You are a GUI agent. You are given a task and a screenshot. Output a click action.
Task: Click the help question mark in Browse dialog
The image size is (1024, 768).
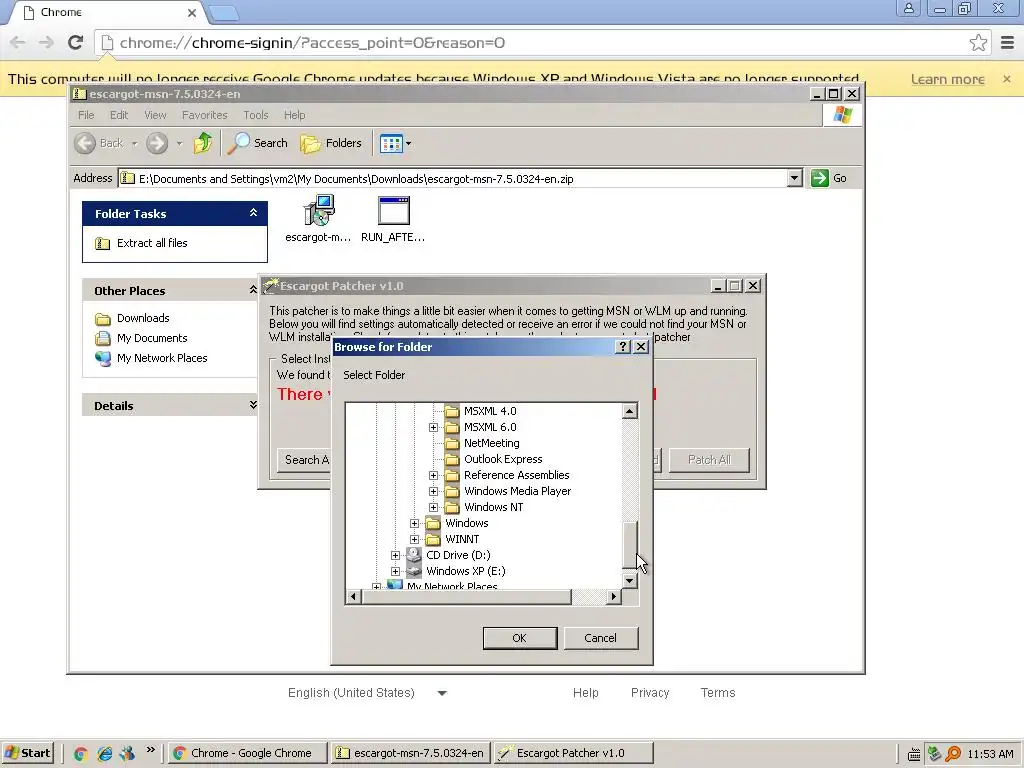(x=623, y=347)
